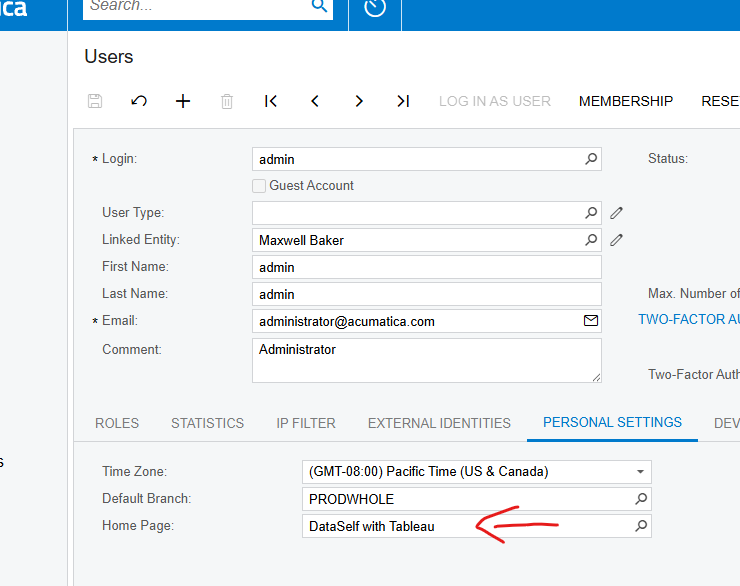Expand the Time Zone dropdown

640,472
